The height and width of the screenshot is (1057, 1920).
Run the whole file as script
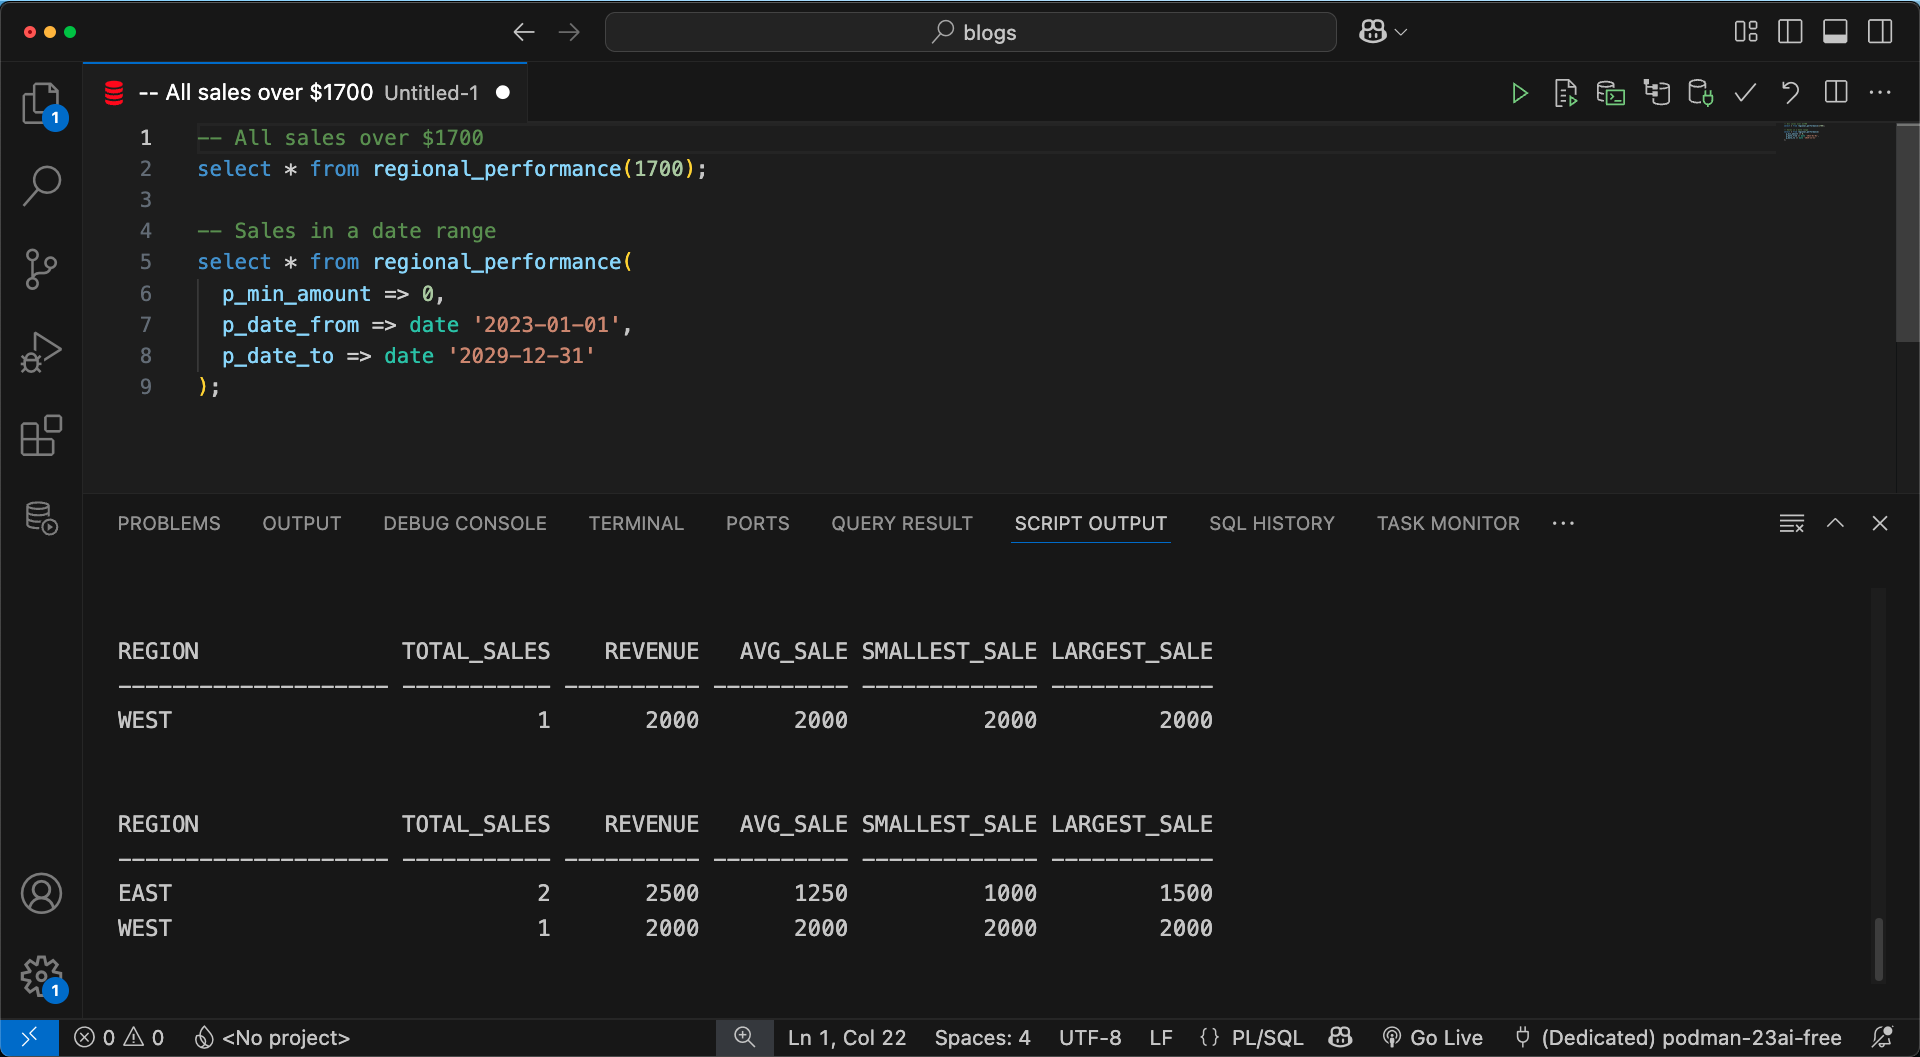pyautogui.click(x=1565, y=93)
